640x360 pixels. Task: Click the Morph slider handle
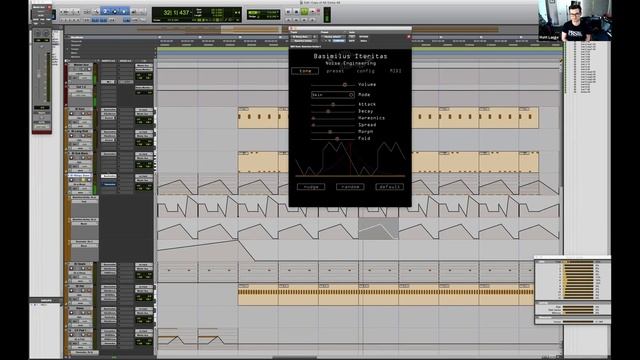click(330, 132)
